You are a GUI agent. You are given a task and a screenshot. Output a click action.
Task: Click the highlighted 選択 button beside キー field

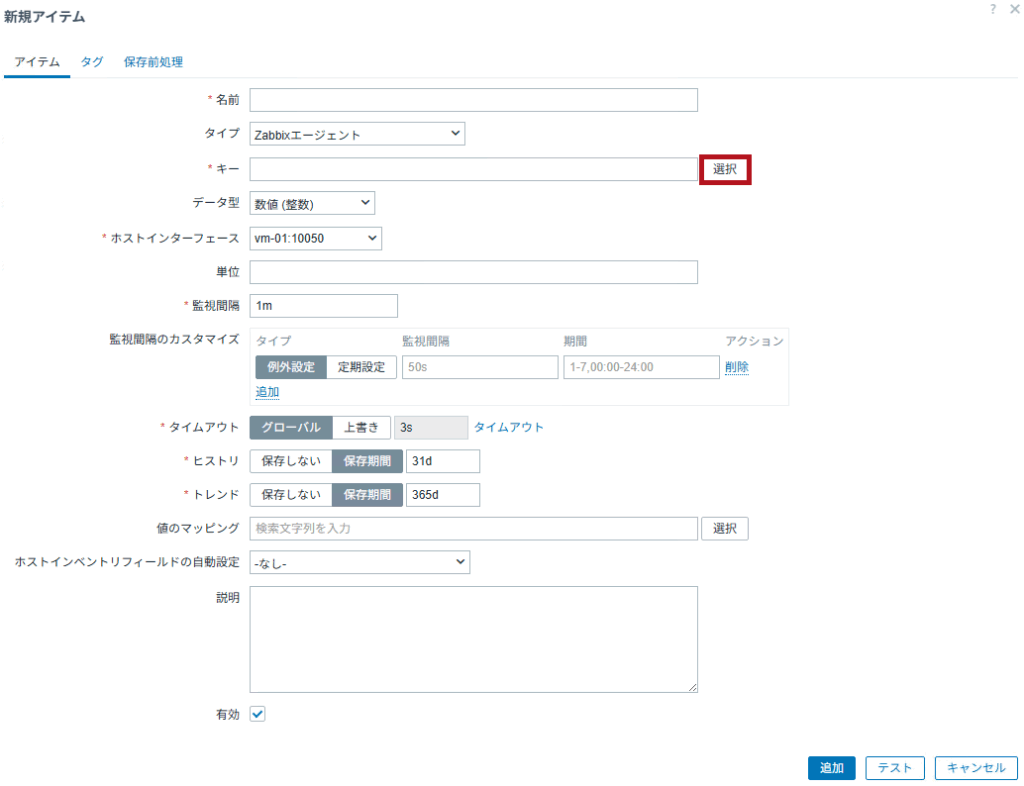[725, 169]
